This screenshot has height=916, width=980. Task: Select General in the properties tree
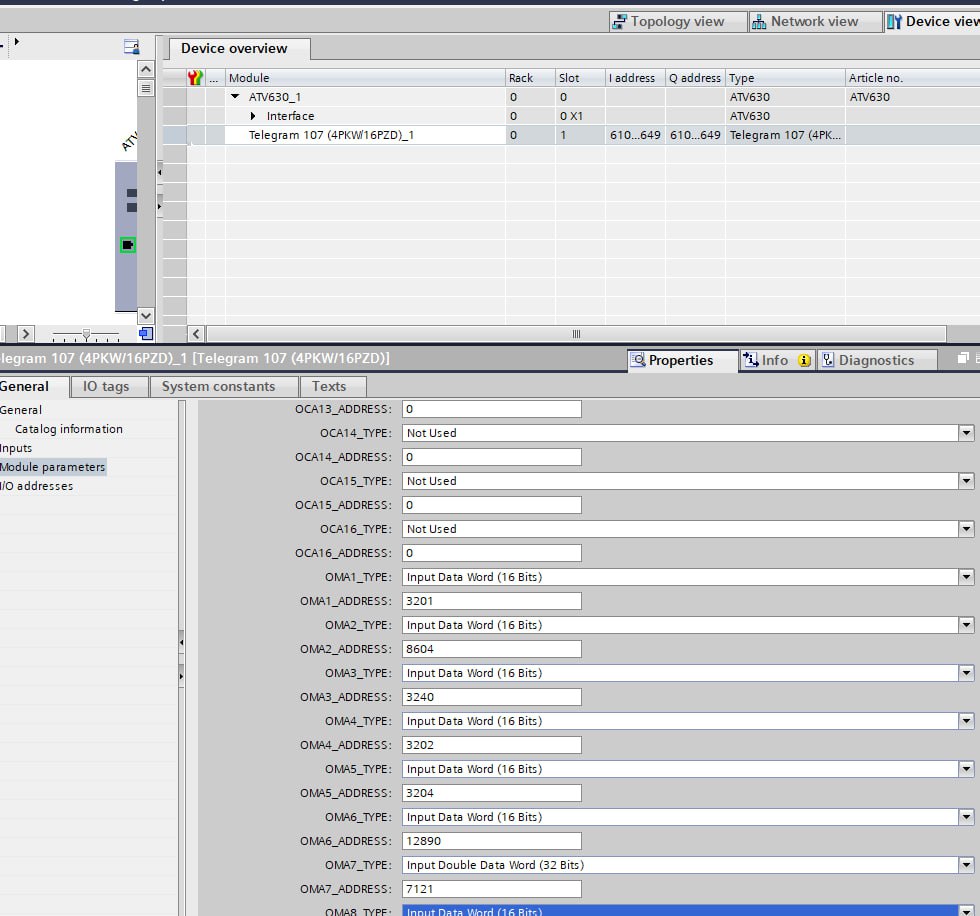point(21,410)
